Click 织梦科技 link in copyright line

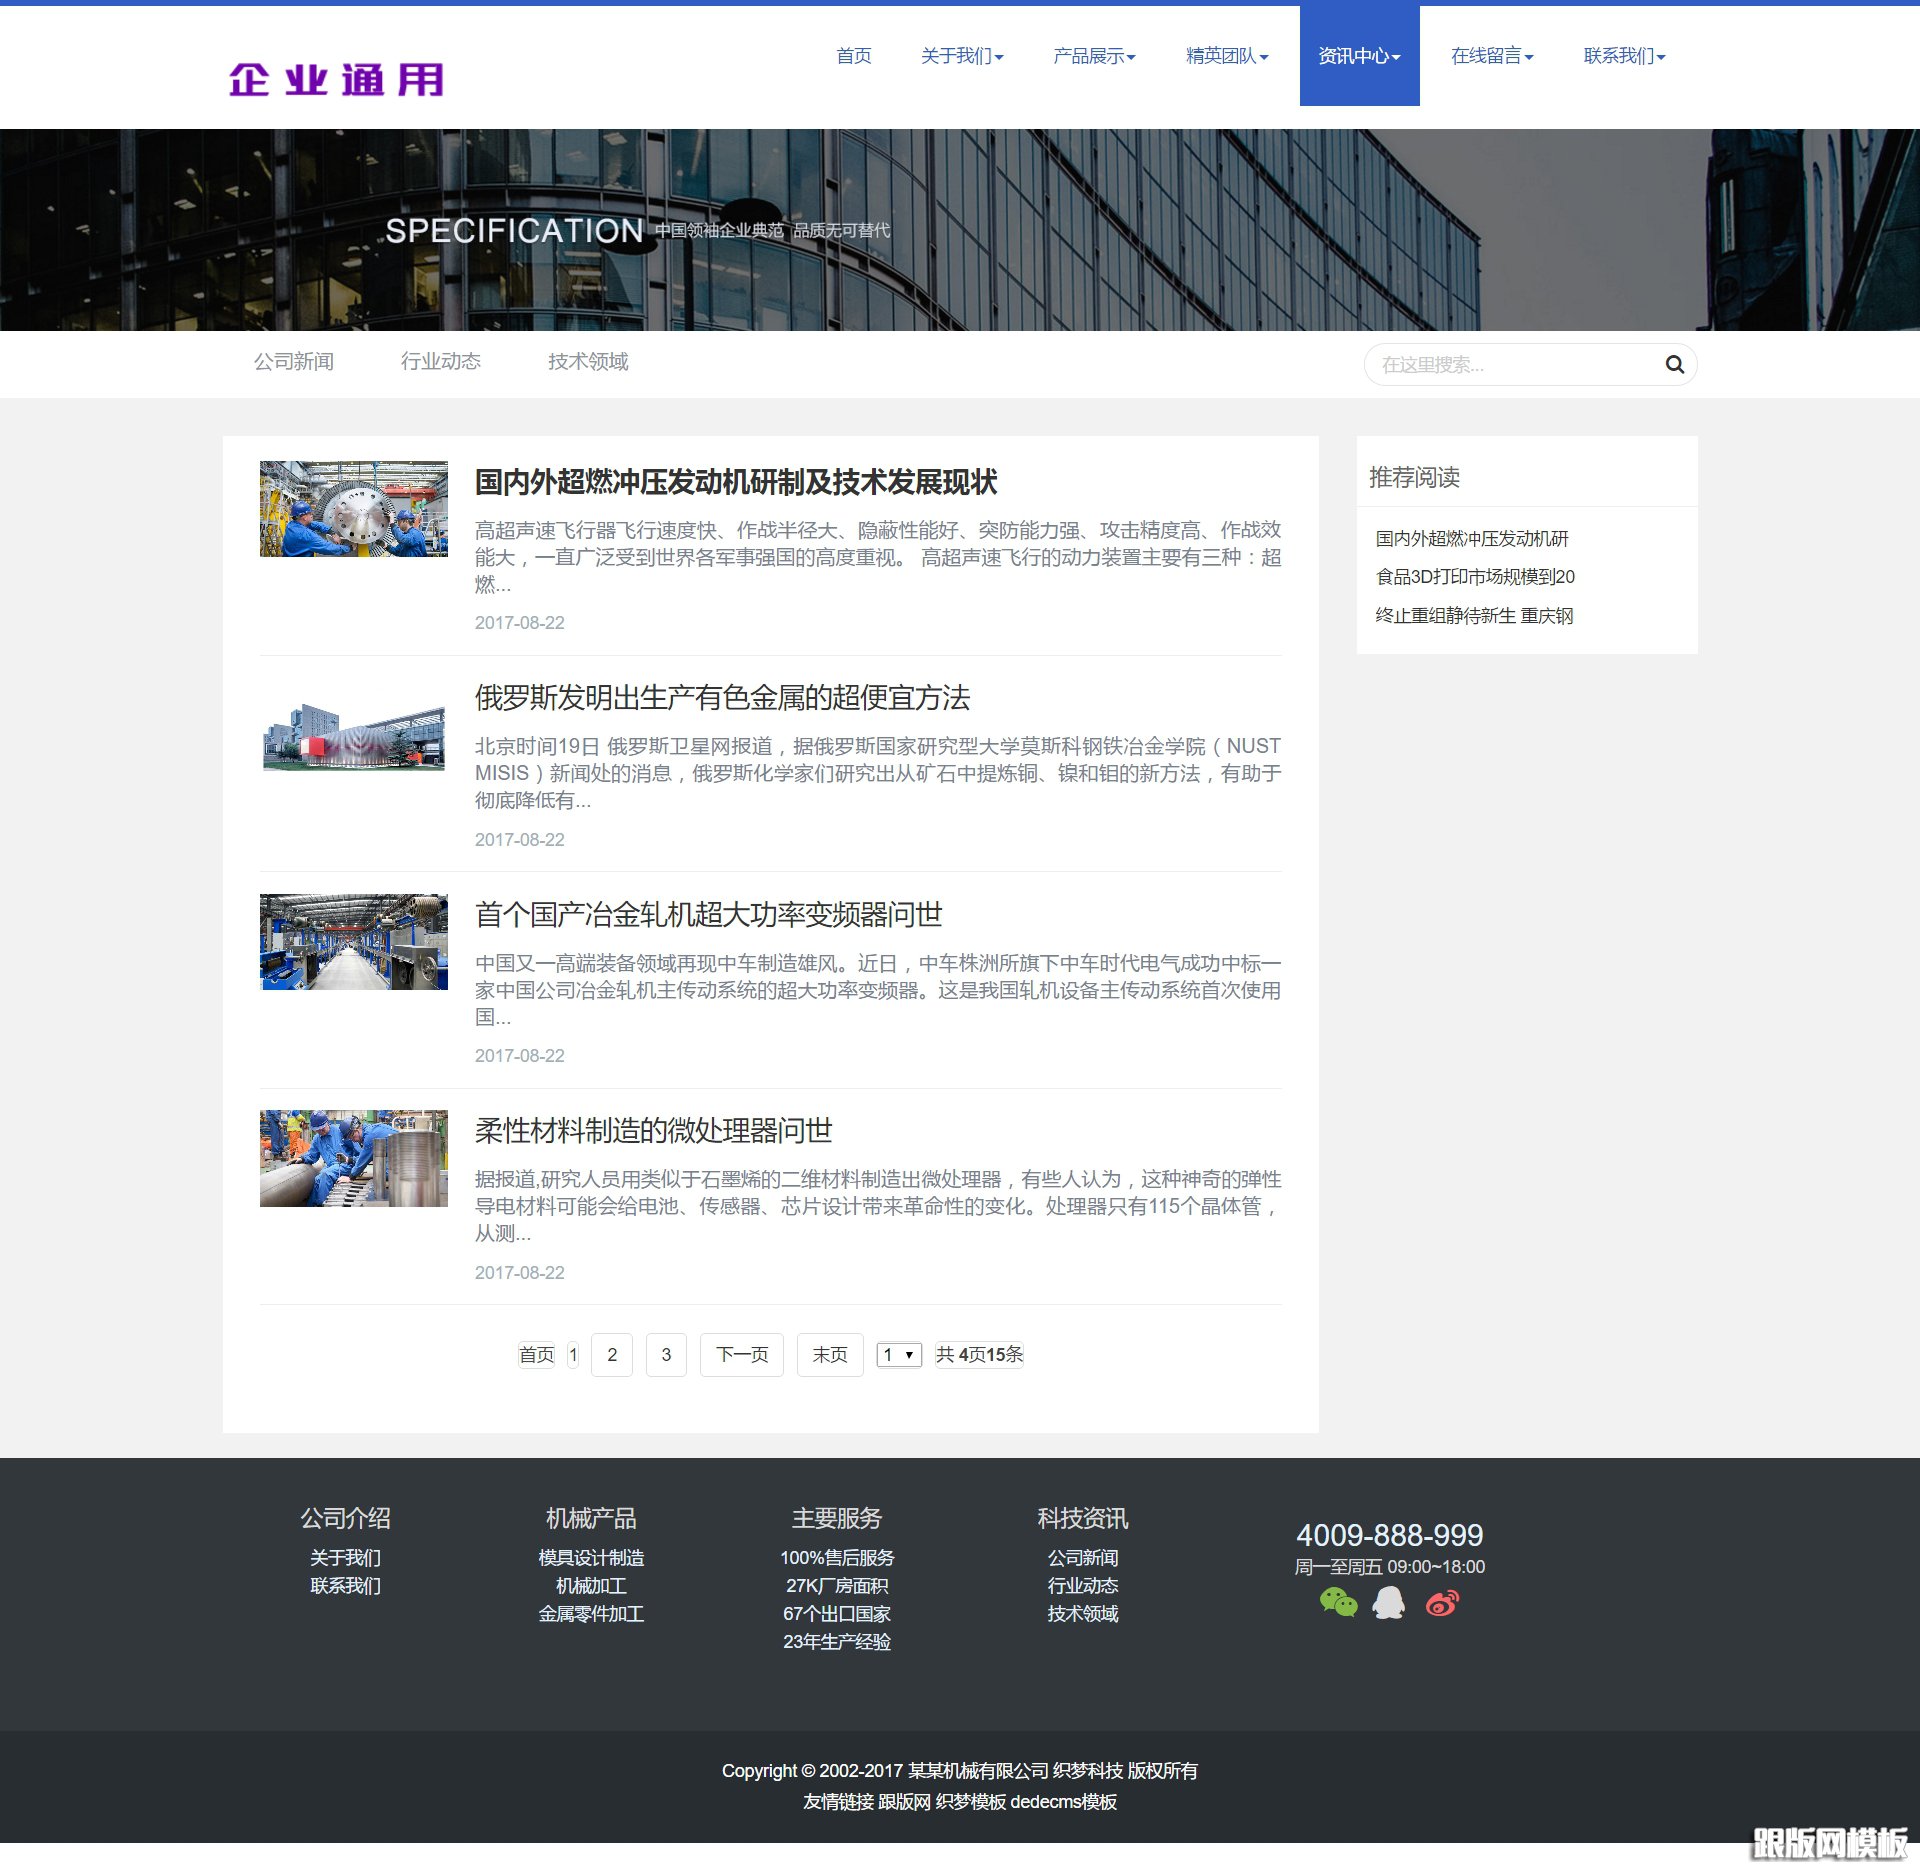1088,1771
